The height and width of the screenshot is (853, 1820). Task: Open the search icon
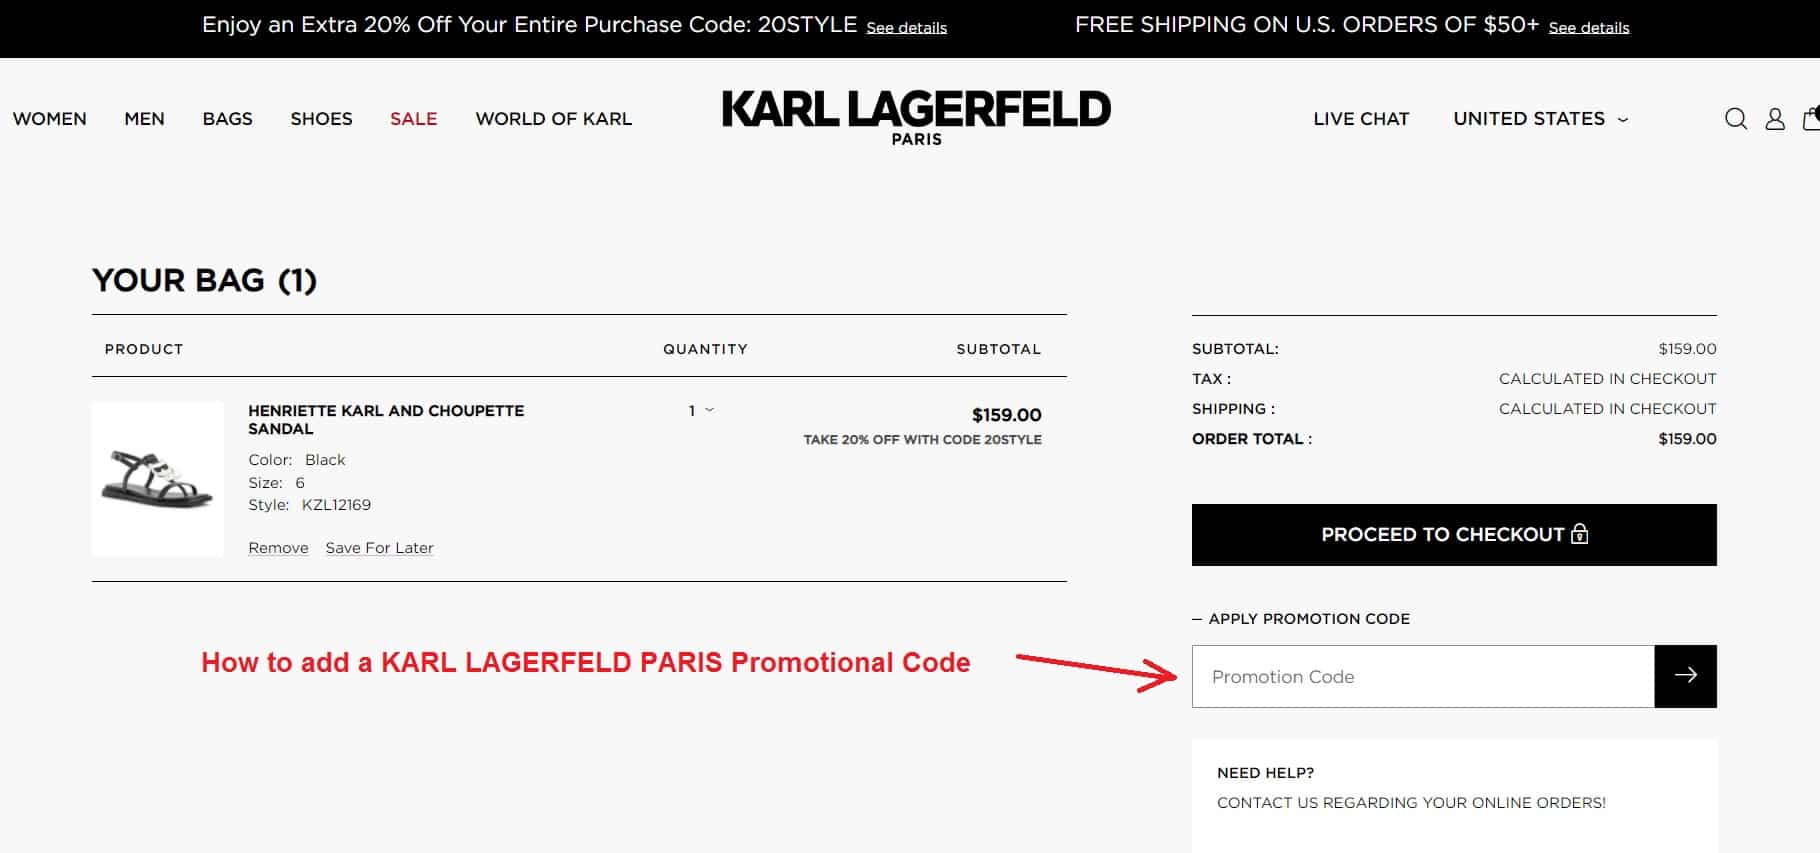click(x=1737, y=118)
